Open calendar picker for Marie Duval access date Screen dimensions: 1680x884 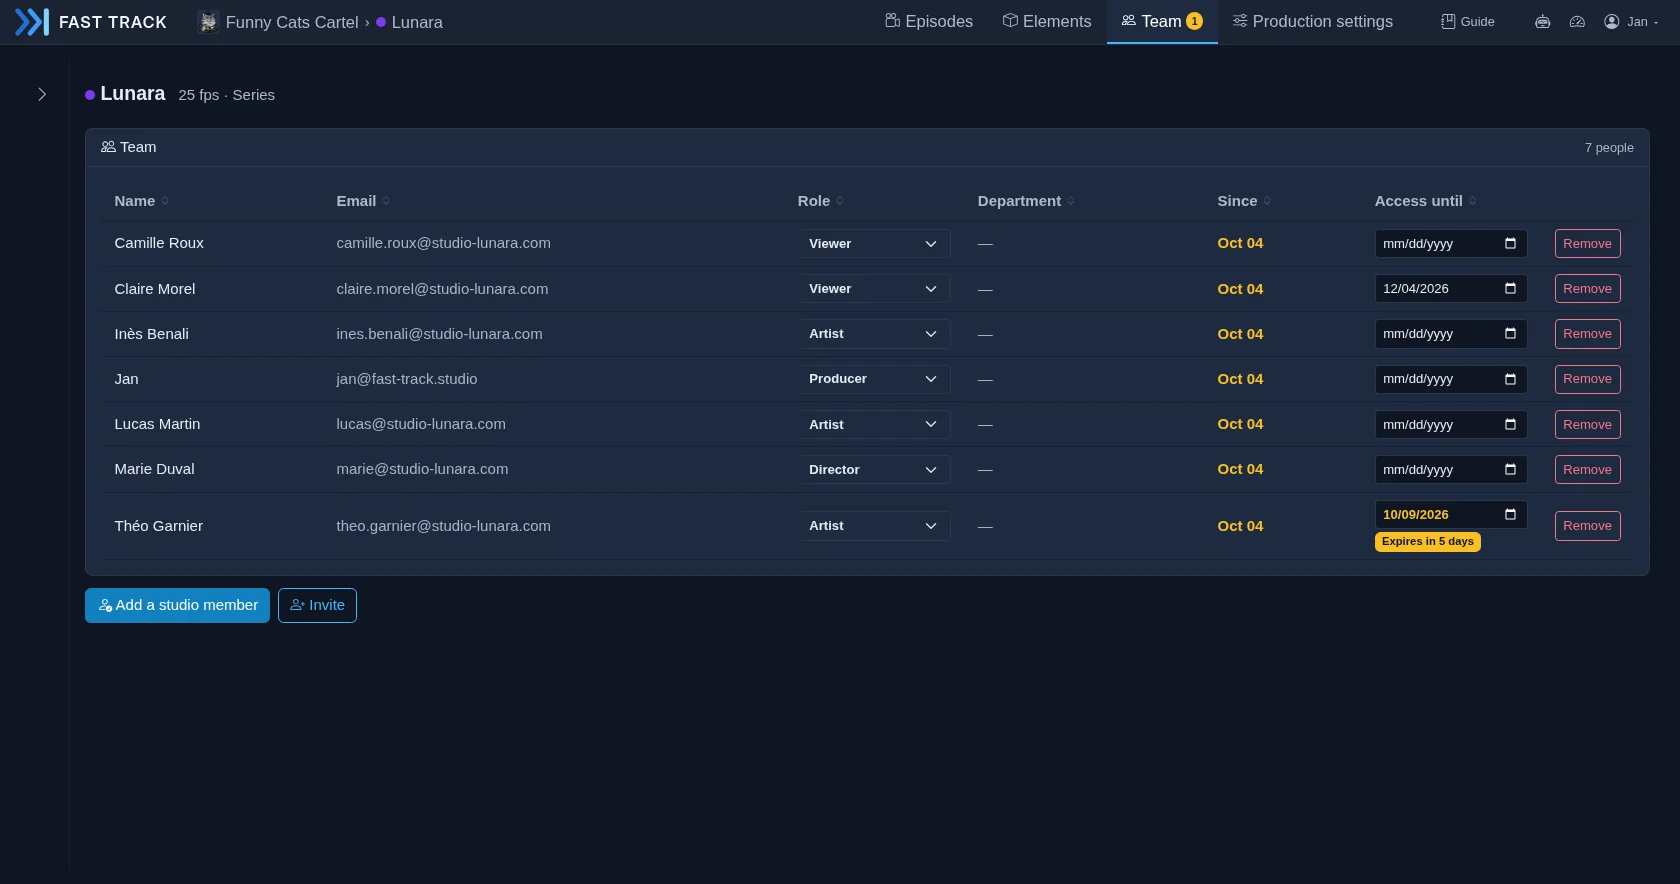coord(1510,469)
